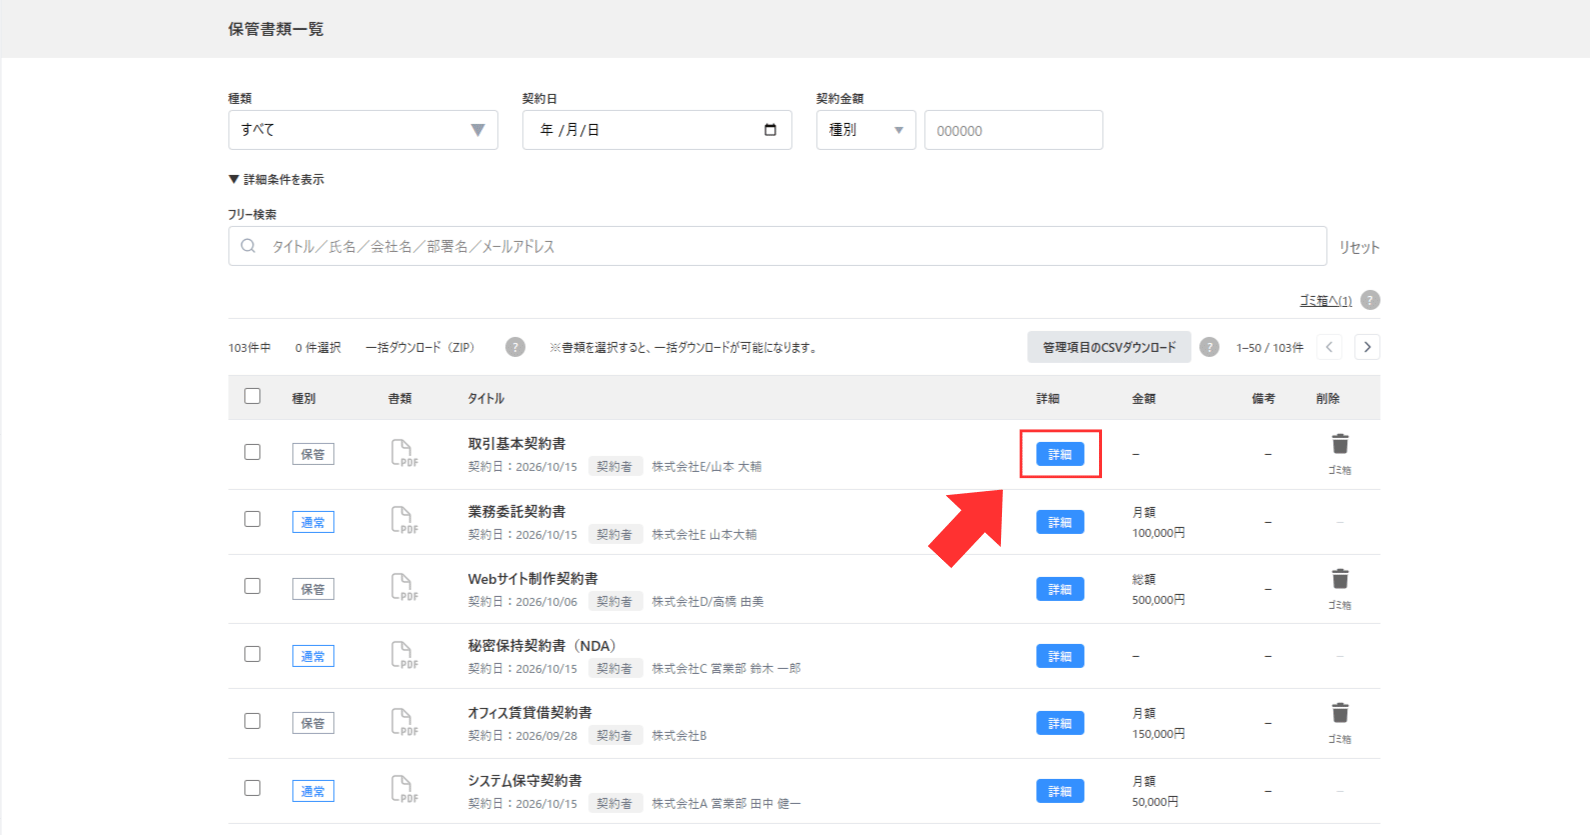
Task: Click the magnifier icon in フリー検索
Action: click(x=248, y=246)
